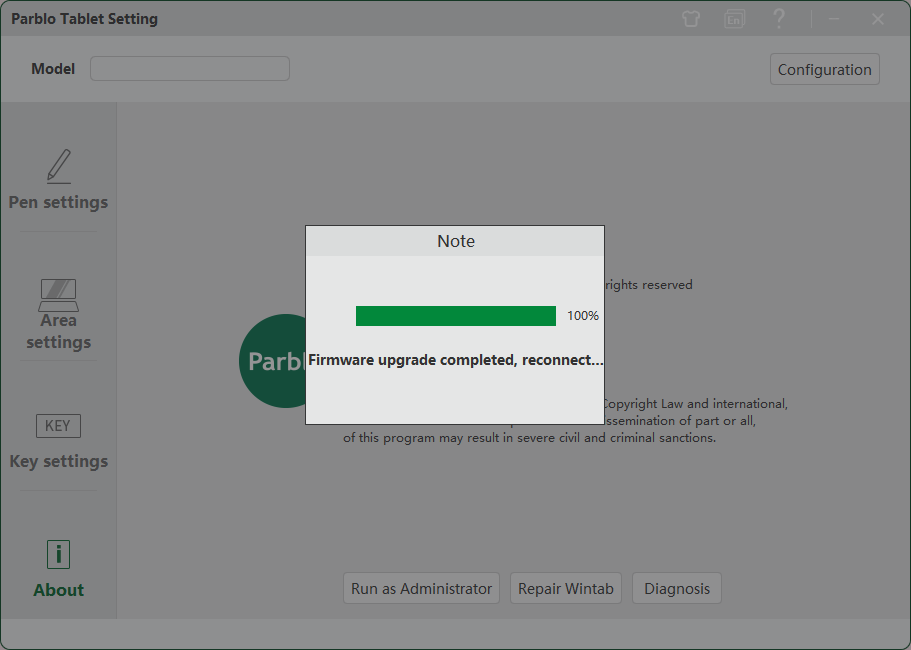Select the Area settings tablet icon
This screenshot has width=911, height=650.
[x=59, y=295]
